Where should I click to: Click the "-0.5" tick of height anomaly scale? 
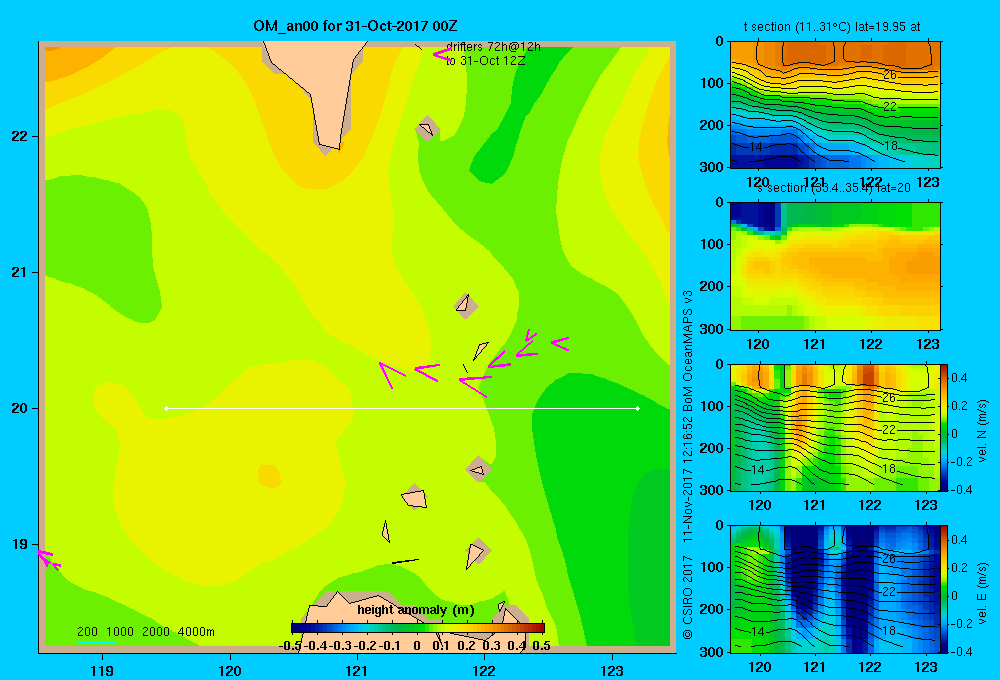(290, 646)
